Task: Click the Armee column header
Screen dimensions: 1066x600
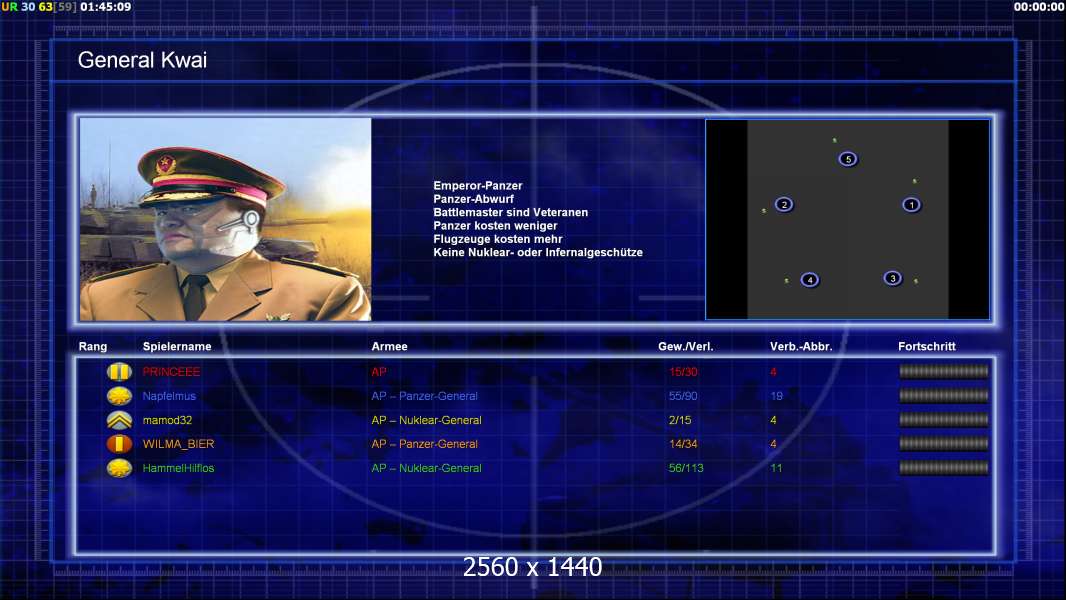Action: point(390,347)
